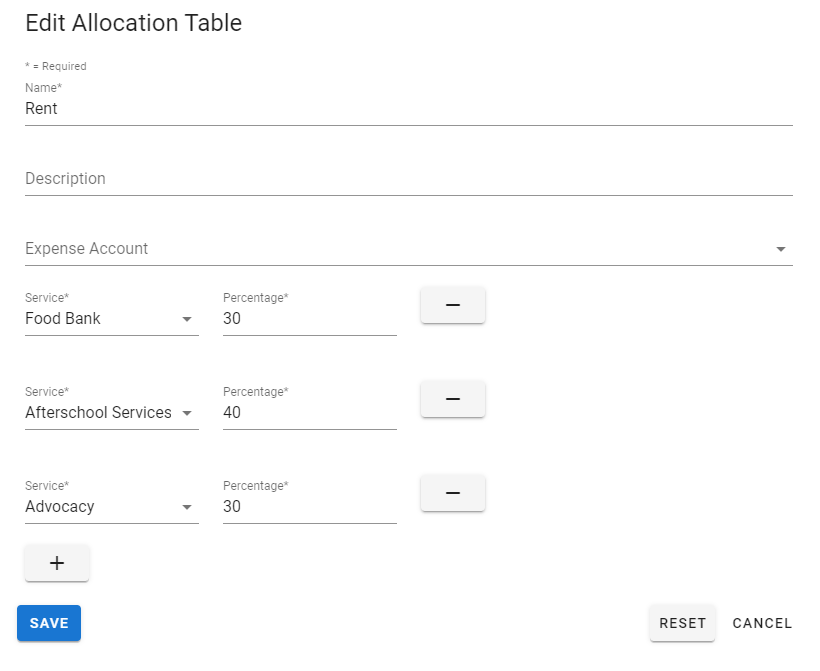Expand the Afterschool Services dropdown list
The height and width of the screenshot is (671, 820).
[x=100, y=412]
